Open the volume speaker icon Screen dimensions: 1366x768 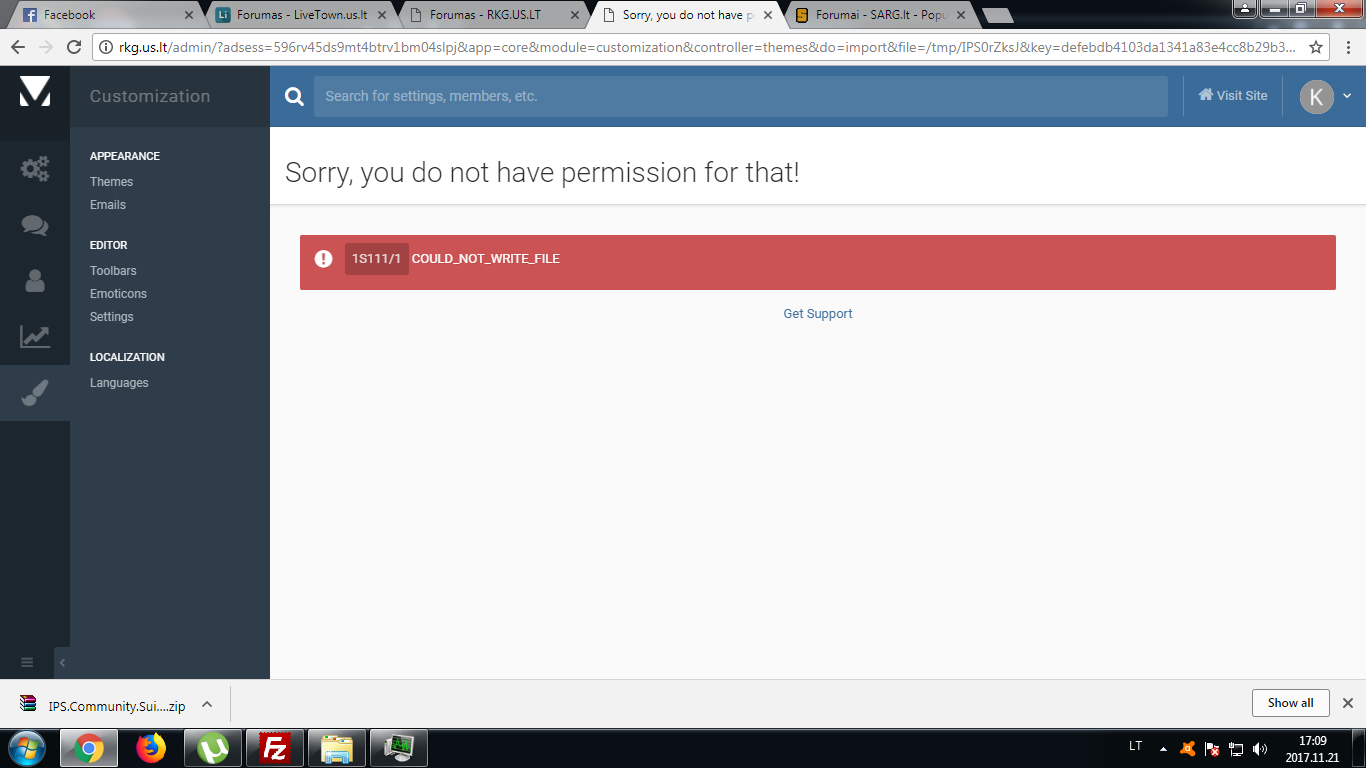tap(1260, 748)
